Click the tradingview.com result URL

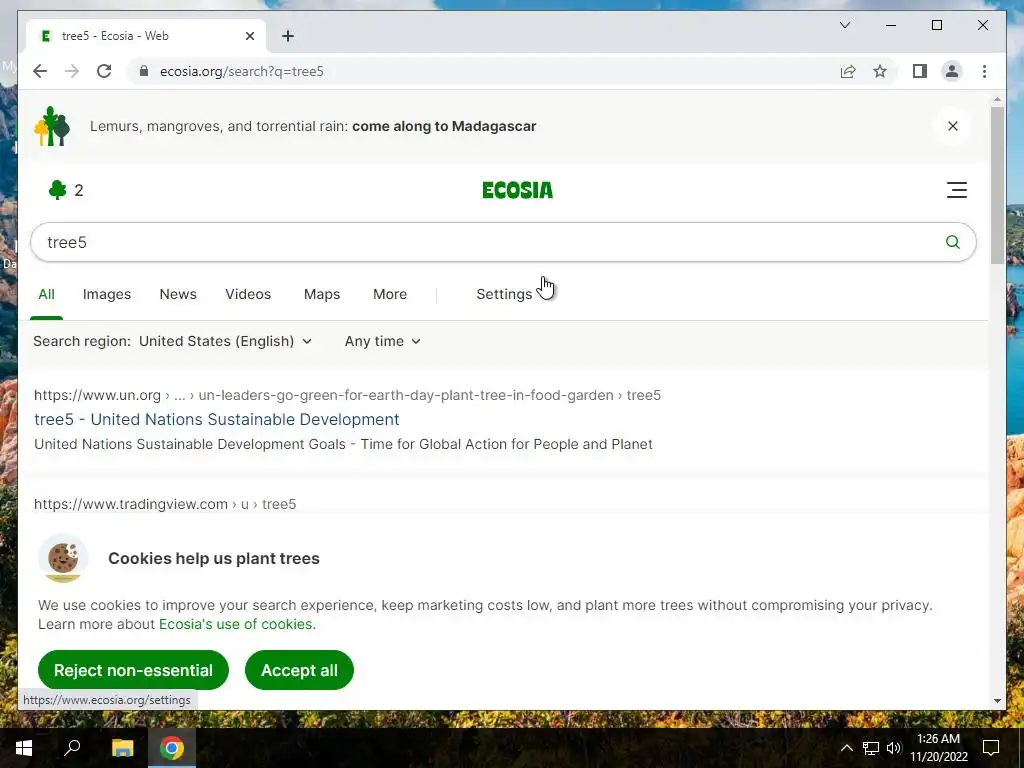pyautogui.click(x=165, y=504)
